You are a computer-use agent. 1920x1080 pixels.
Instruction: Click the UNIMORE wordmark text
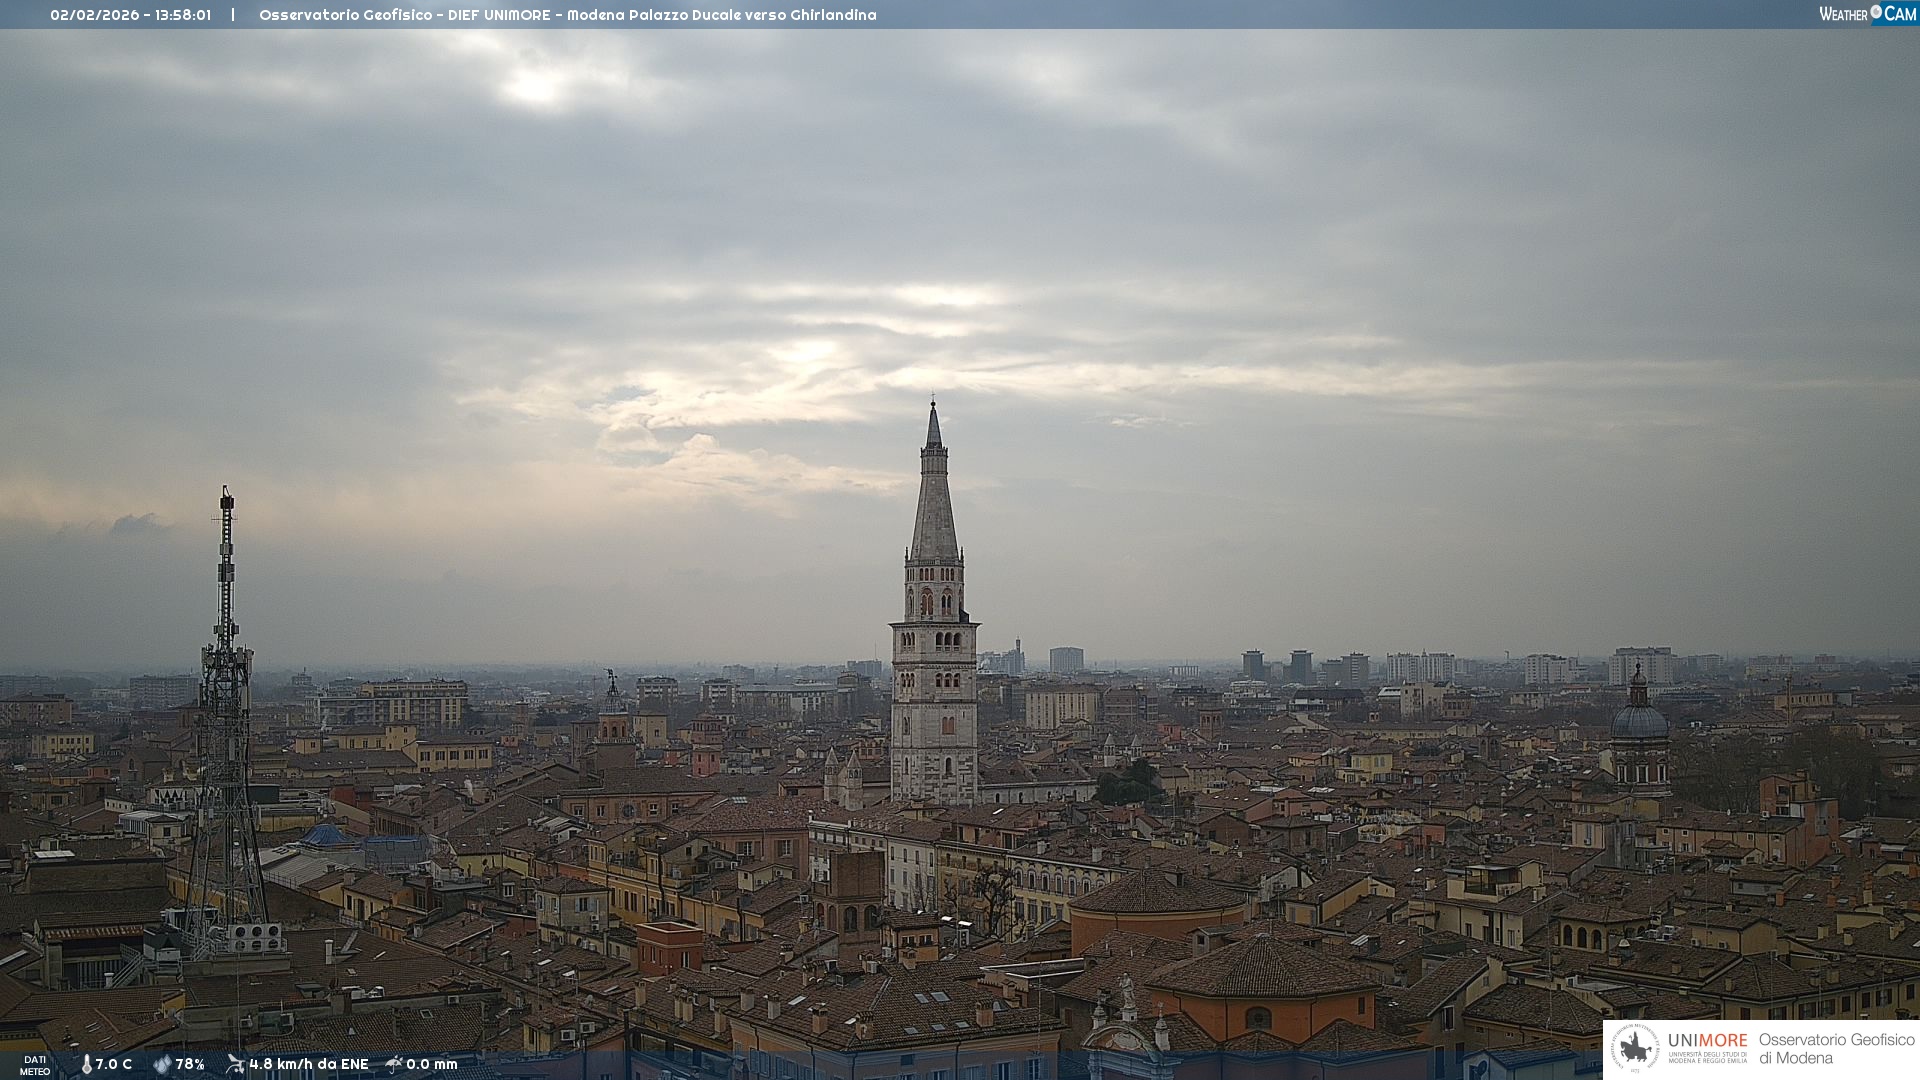pos(1707,1041)
